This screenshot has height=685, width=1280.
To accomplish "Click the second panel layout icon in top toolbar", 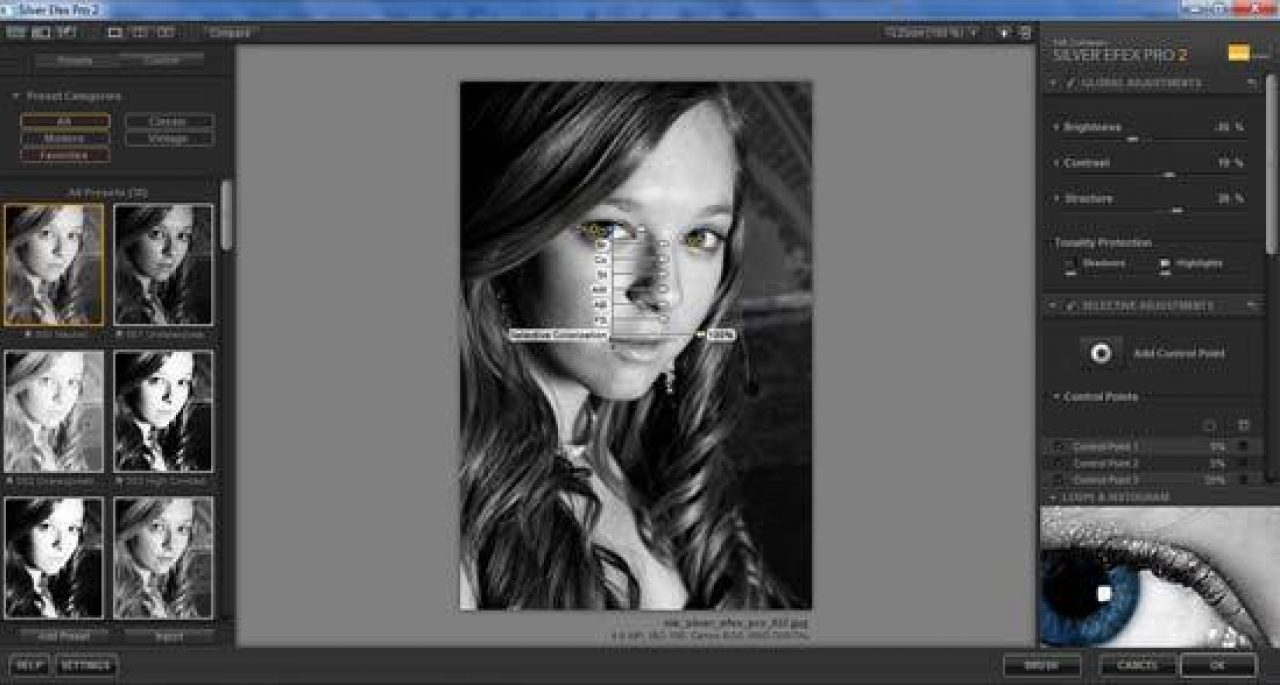I will [41, 32].
